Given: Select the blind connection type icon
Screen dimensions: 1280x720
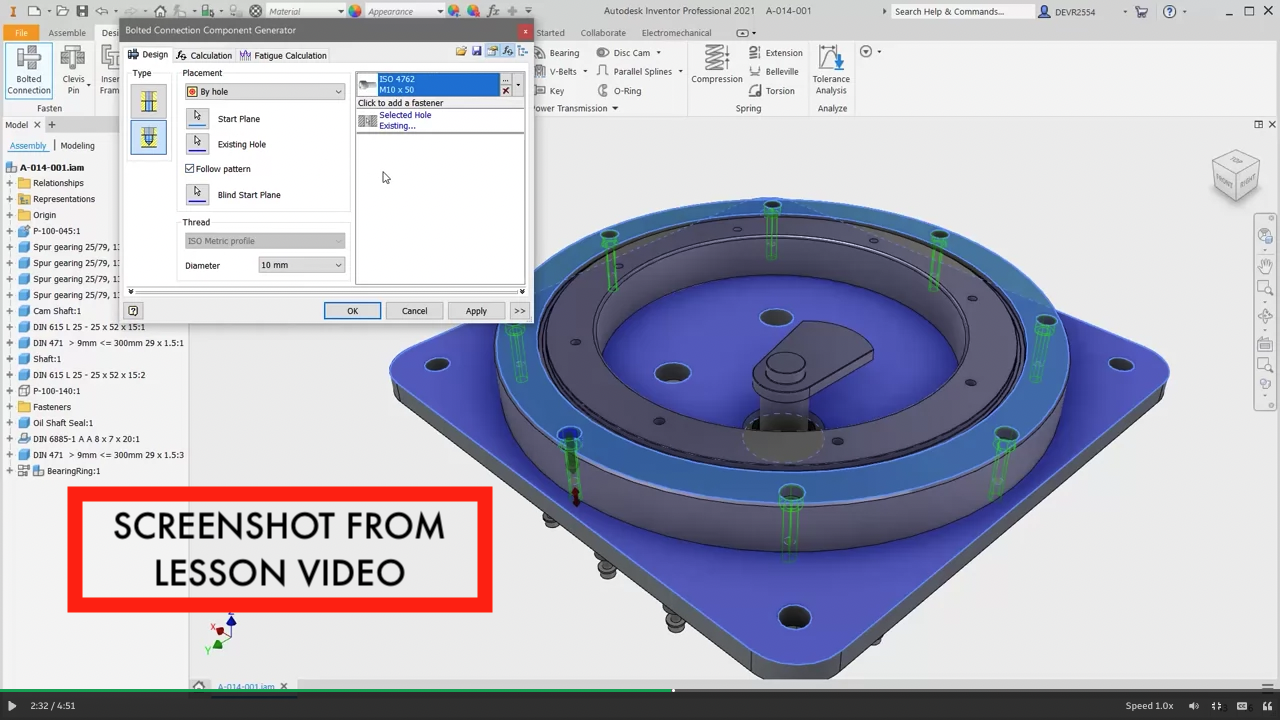Looking at the screenshot, I should (148, 137).
